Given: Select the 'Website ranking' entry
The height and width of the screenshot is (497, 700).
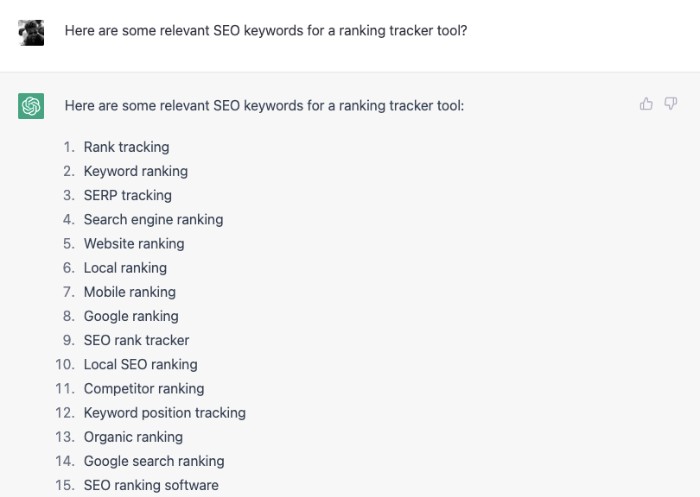Looking at the screenshot, I should (x=134, y=243).
